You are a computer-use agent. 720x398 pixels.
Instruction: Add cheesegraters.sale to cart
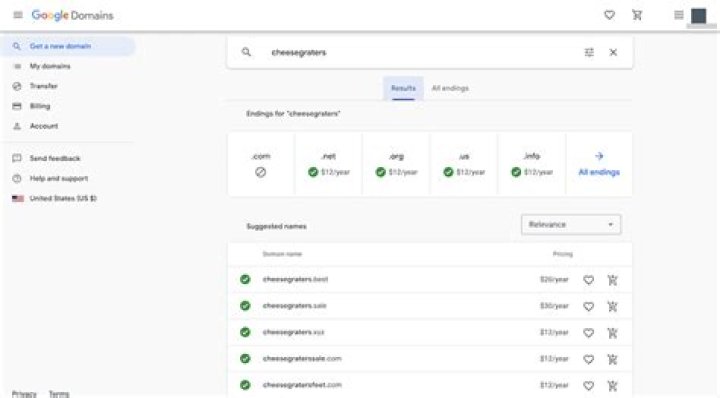point(613,306)
